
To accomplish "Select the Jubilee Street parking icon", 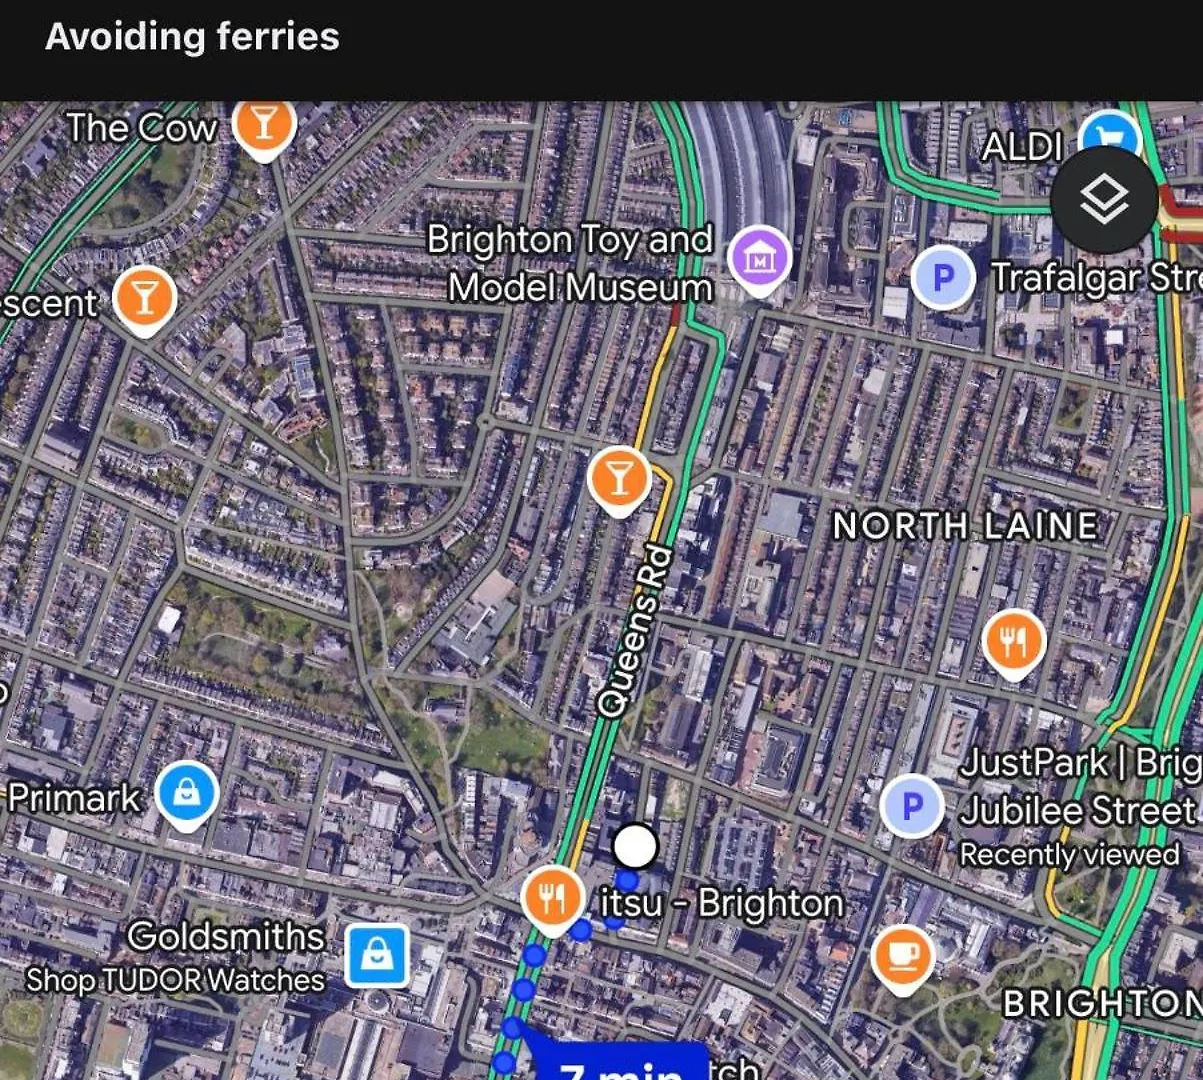I will pos(912,806).
